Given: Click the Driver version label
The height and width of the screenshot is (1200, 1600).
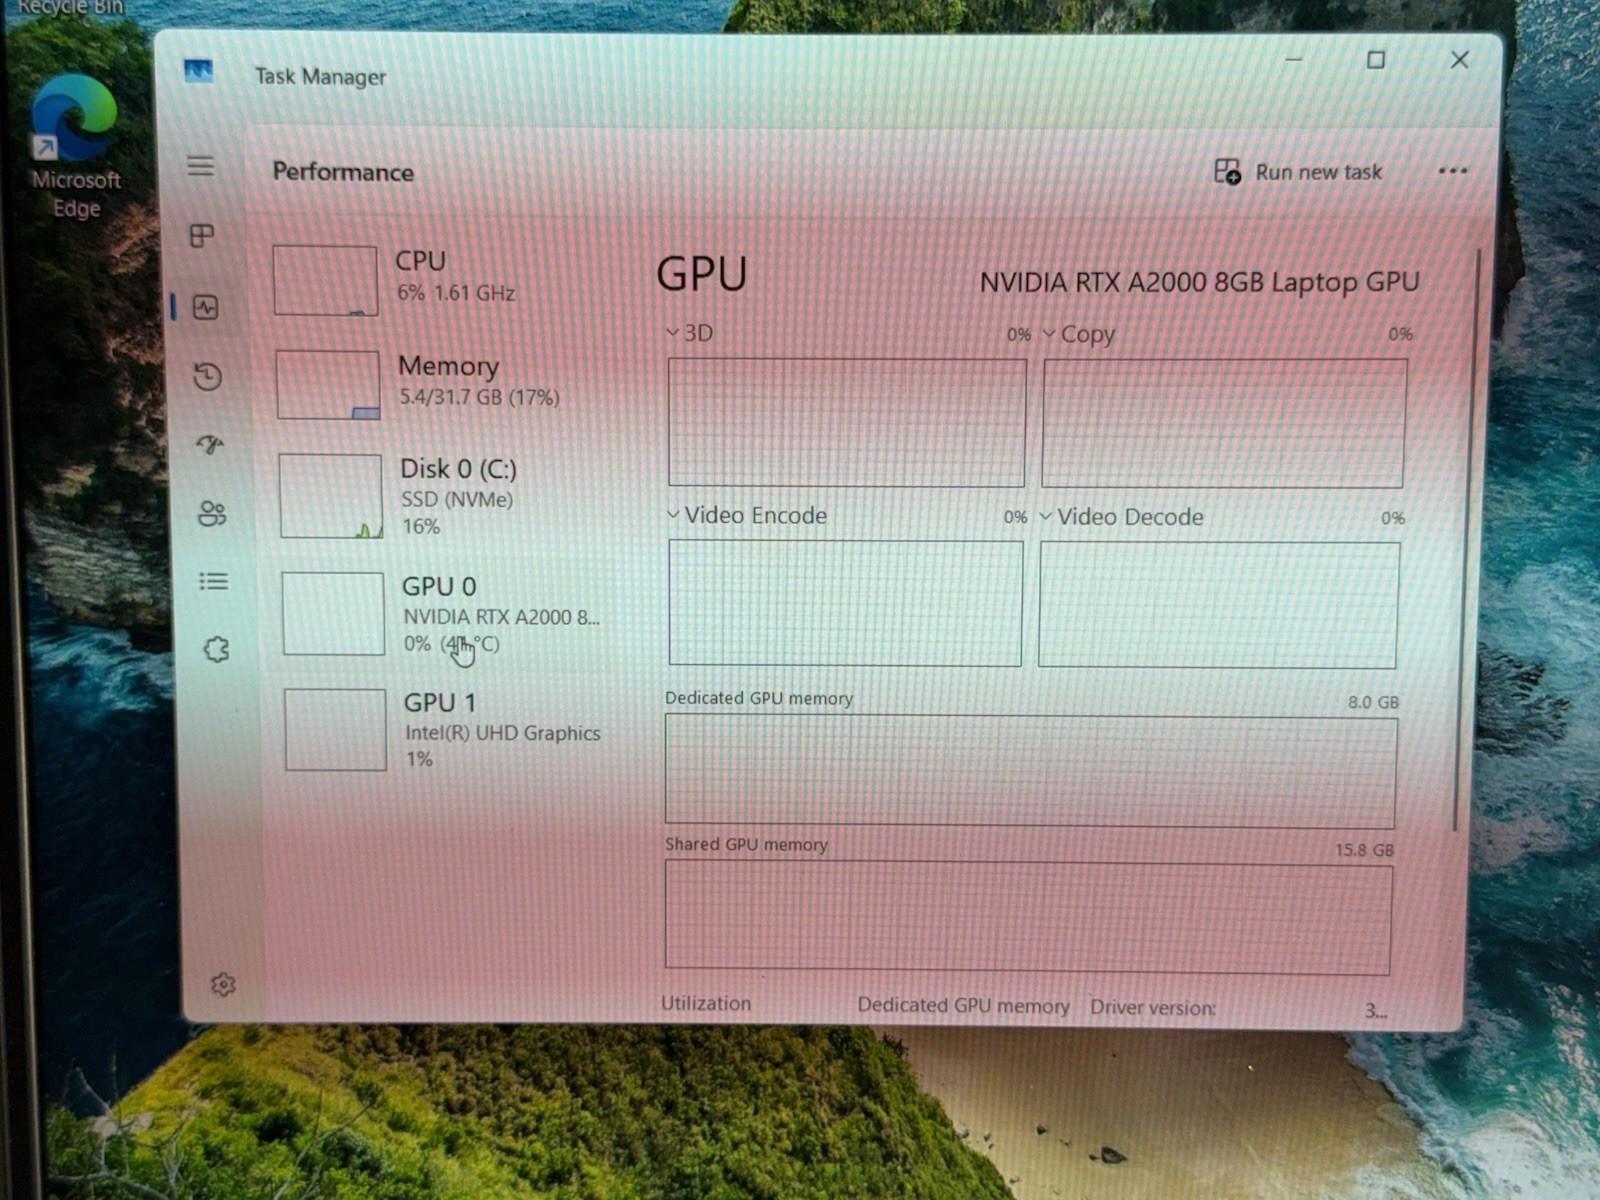Looking at the screenshot, I should [x=1153, y=1007].
